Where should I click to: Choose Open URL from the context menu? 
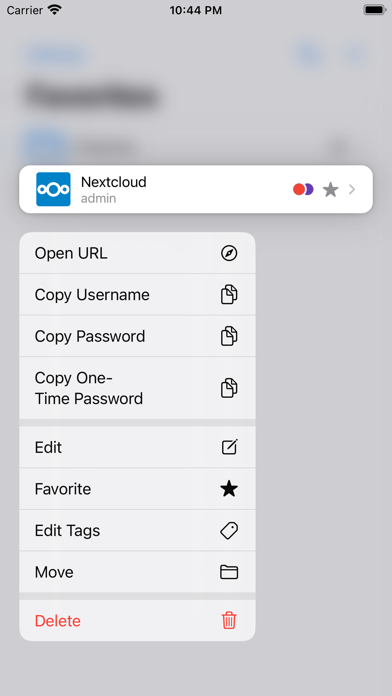pos(137,253)
